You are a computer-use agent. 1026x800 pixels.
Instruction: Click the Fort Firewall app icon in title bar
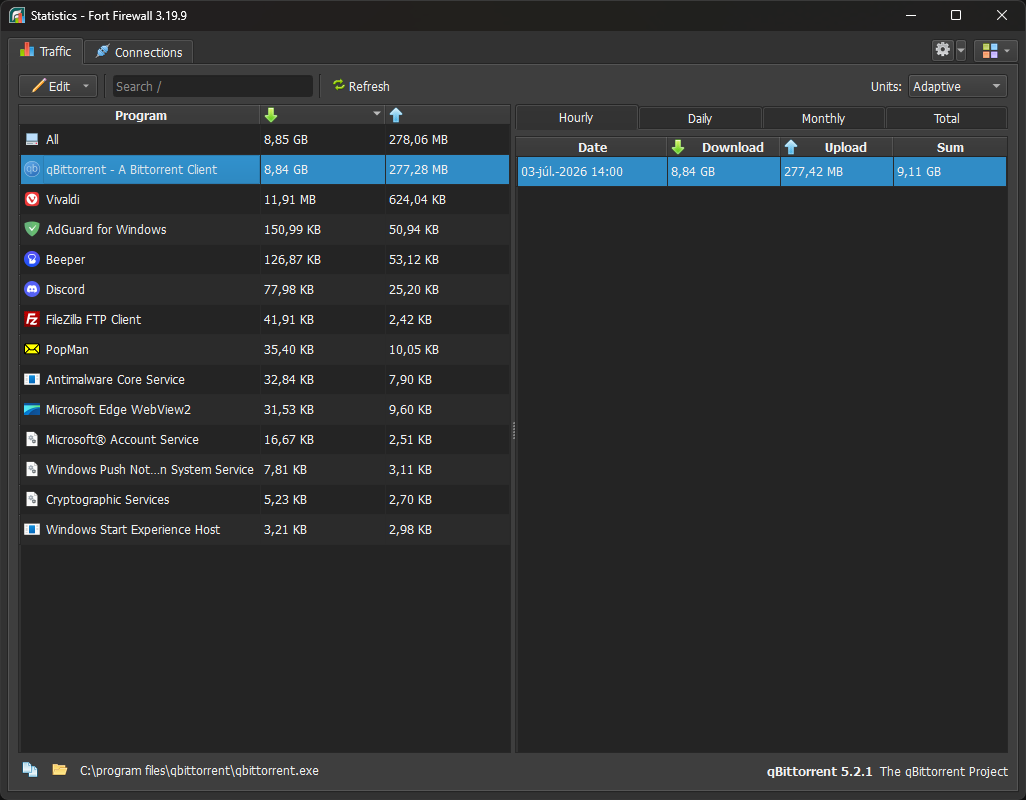click(17, 15)
